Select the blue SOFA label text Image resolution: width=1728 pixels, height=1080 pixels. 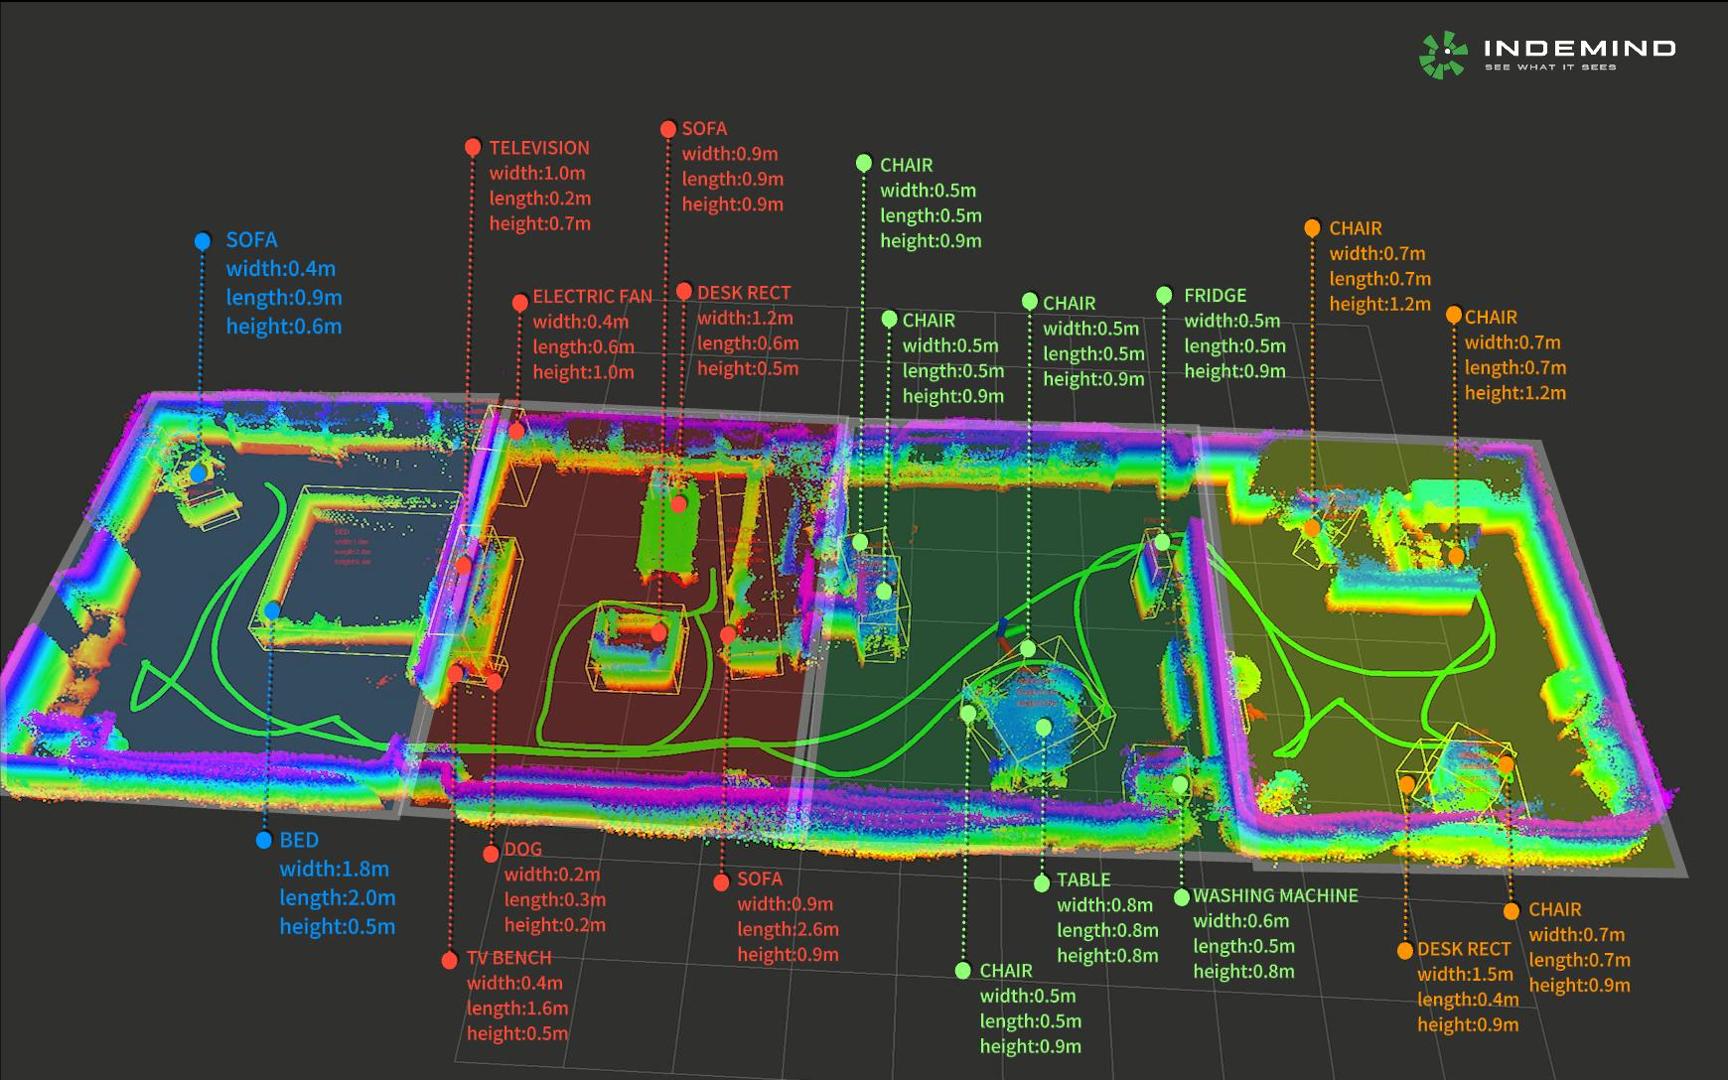[251, 240]
